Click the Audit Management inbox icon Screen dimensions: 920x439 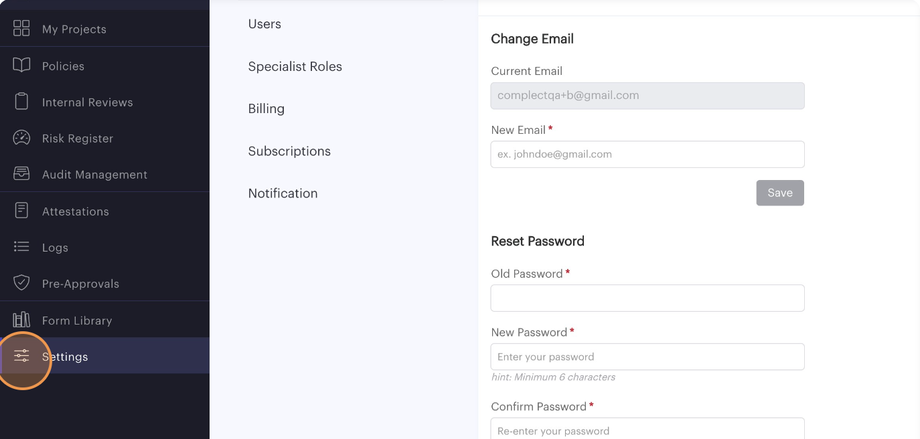(21, 174)
